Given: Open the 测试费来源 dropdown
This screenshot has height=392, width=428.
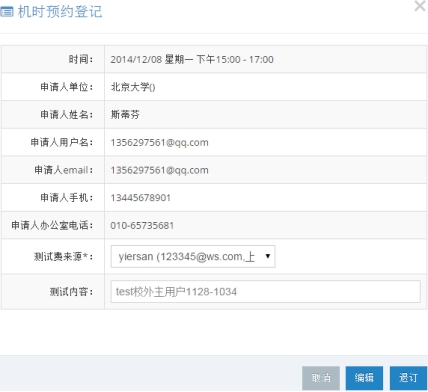Looking at the screenshot, I should pos(193,256).
